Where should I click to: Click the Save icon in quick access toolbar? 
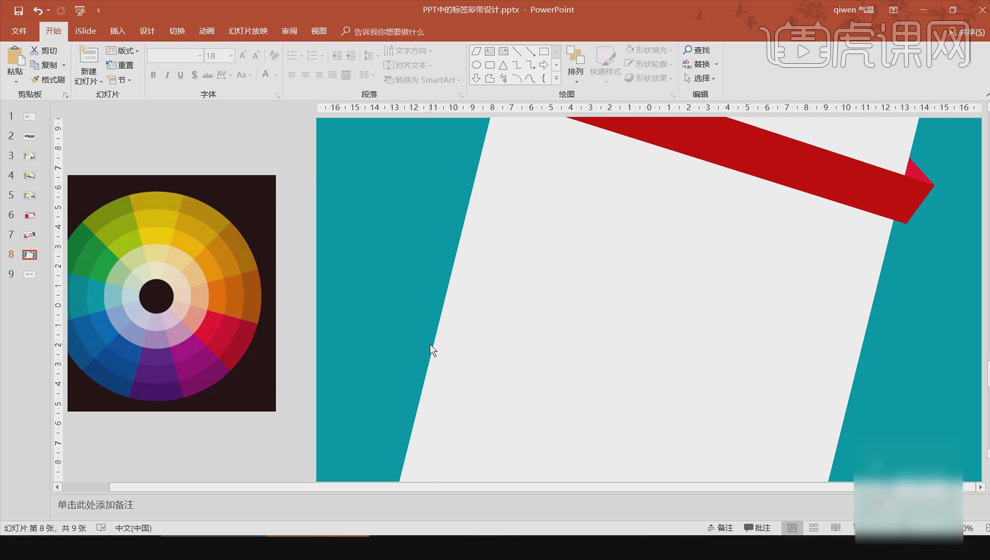[18, 10]
